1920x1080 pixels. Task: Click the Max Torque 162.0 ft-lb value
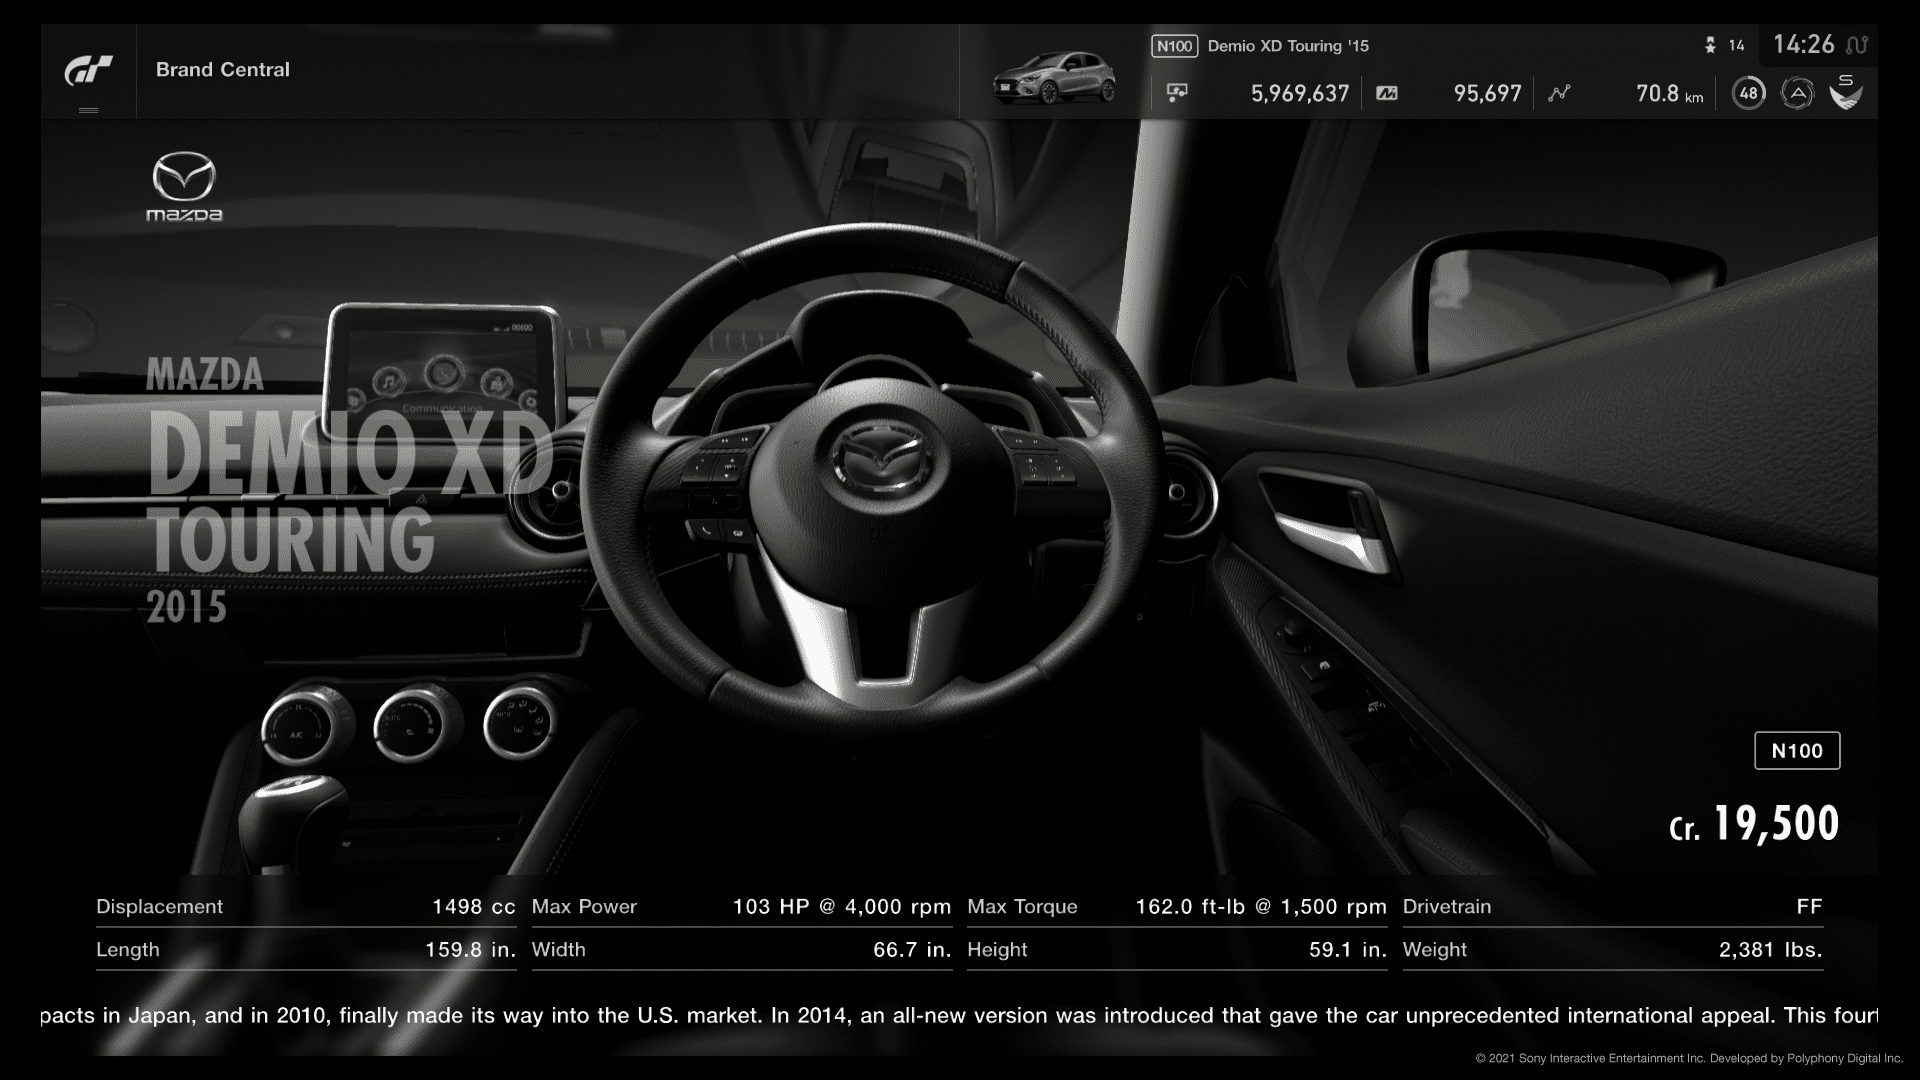click(1261, 907)
